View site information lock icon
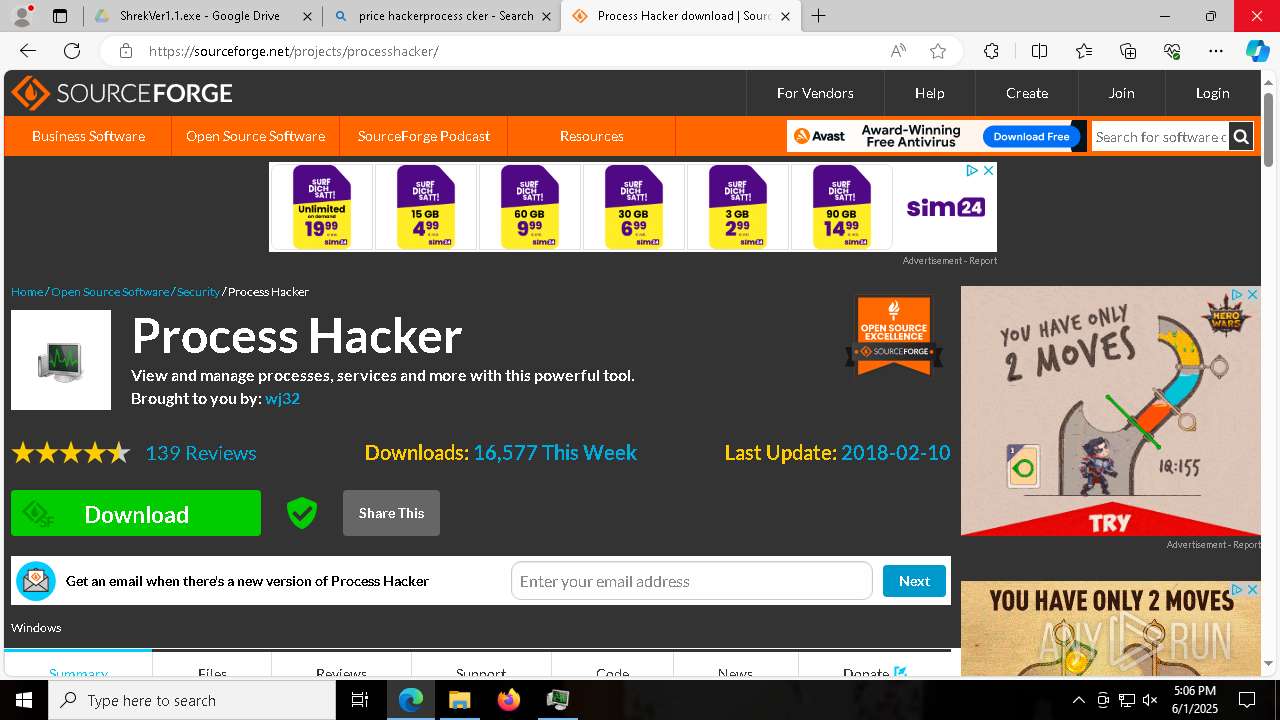 125,51
